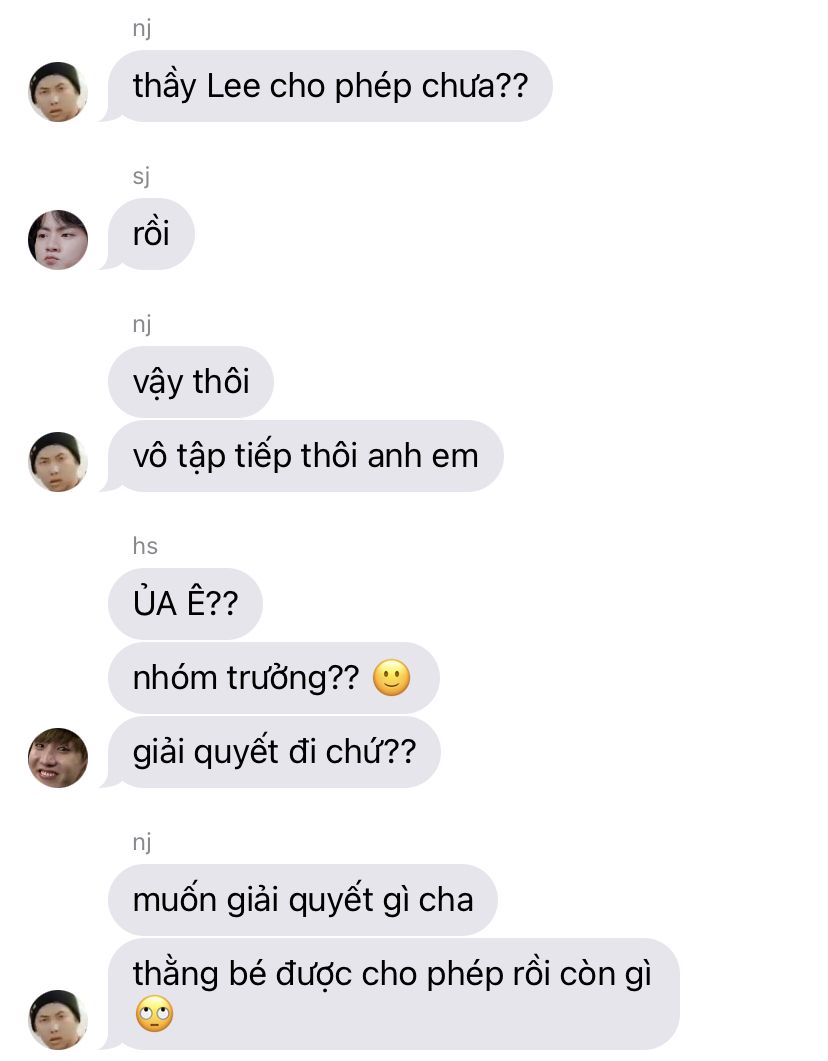The height and width of the screenshot is (1061, 828).
Task: Tap nj's avatar beside the last message
Action: 58,1020
